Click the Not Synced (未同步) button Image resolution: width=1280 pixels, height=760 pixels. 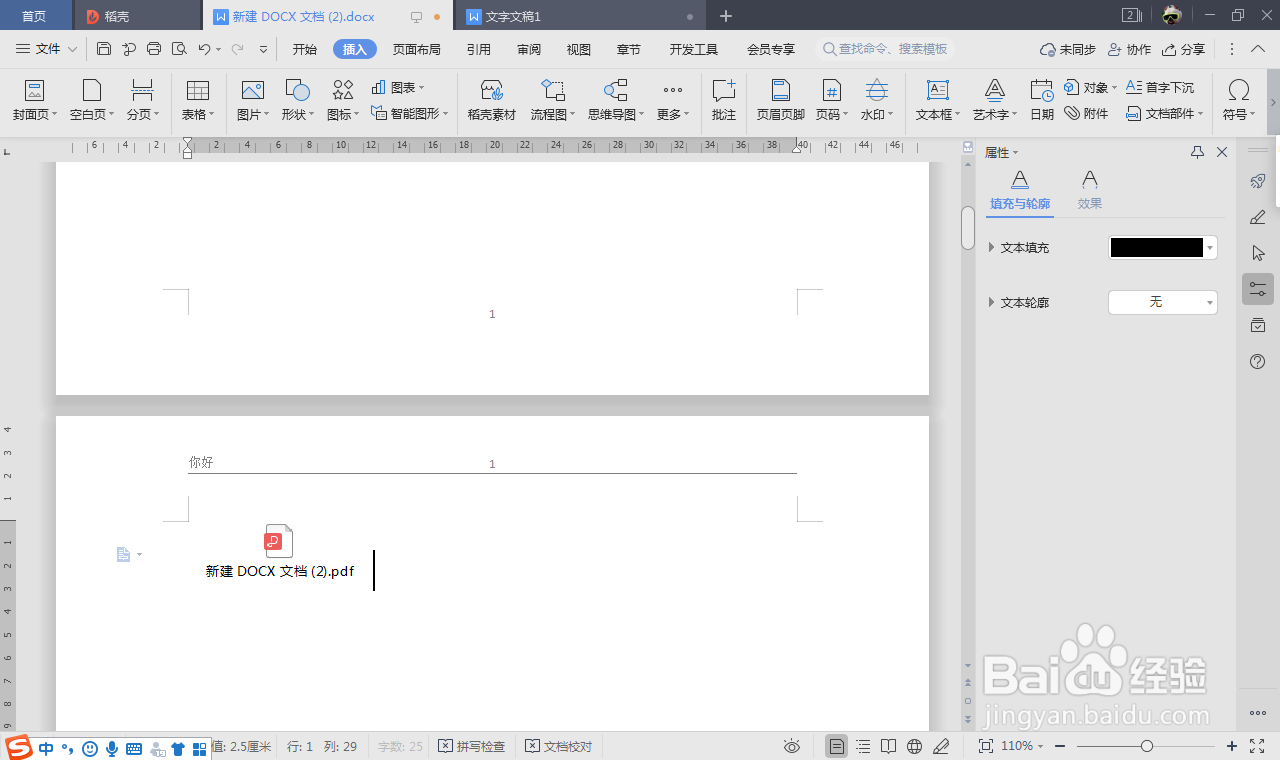pos(1068,49)
